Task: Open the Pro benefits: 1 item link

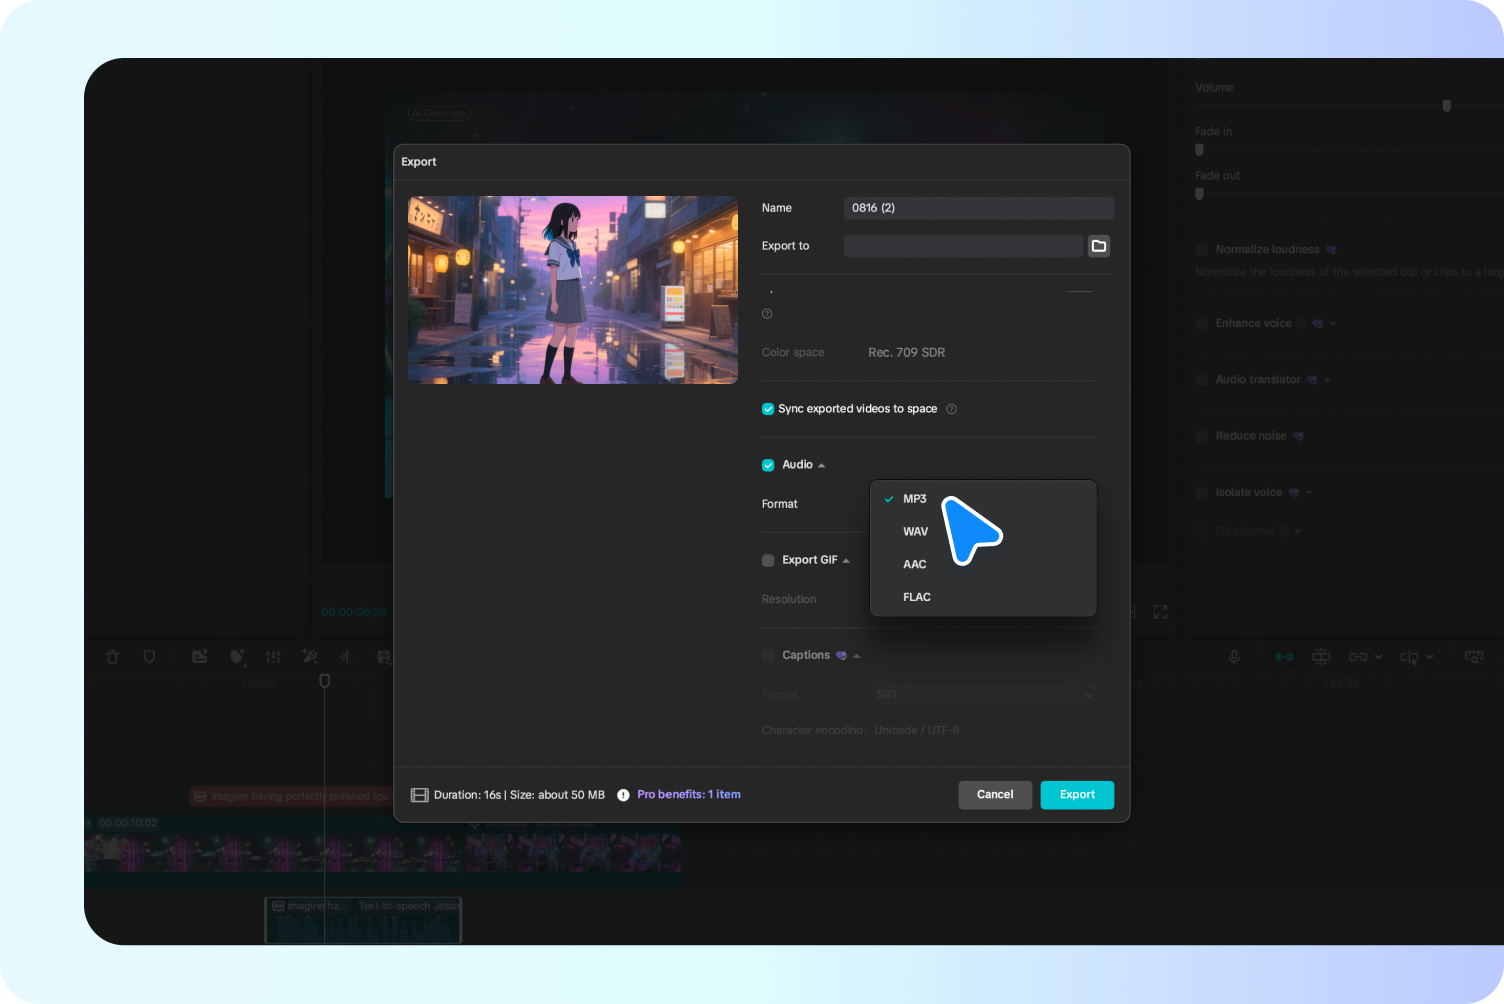Action: tap(689, 795)
